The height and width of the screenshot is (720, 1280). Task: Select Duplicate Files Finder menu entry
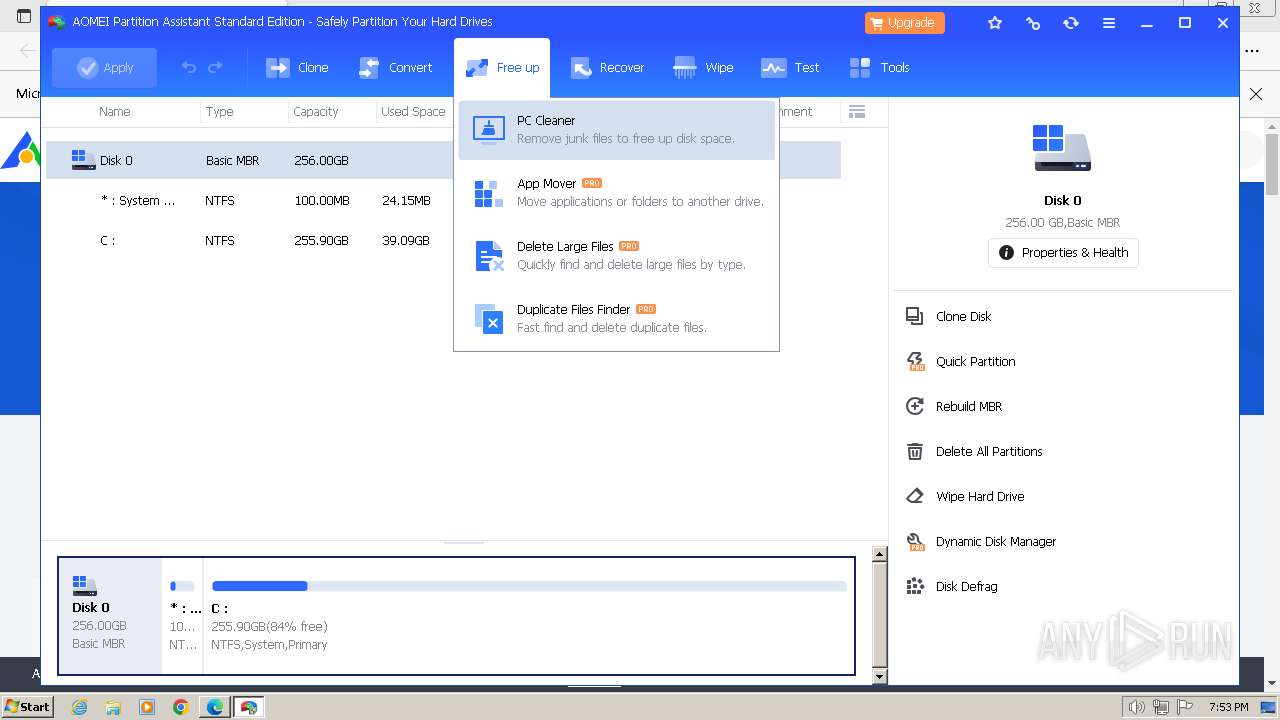click(617, 318)
